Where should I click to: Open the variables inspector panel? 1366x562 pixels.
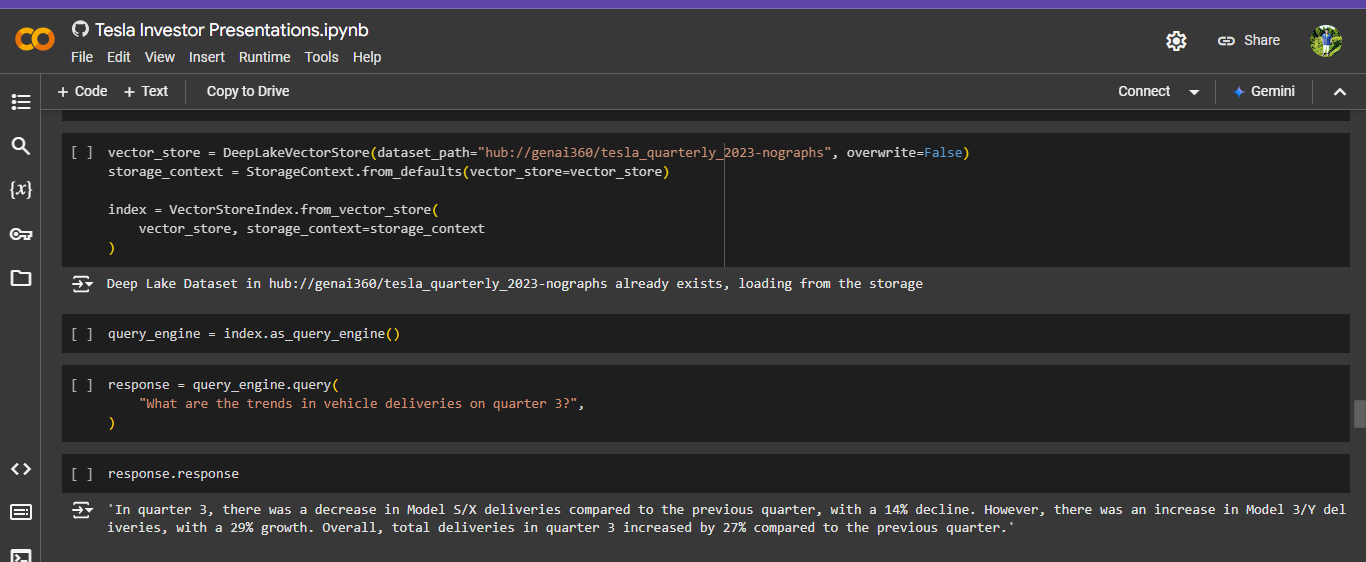pos(21,189)
